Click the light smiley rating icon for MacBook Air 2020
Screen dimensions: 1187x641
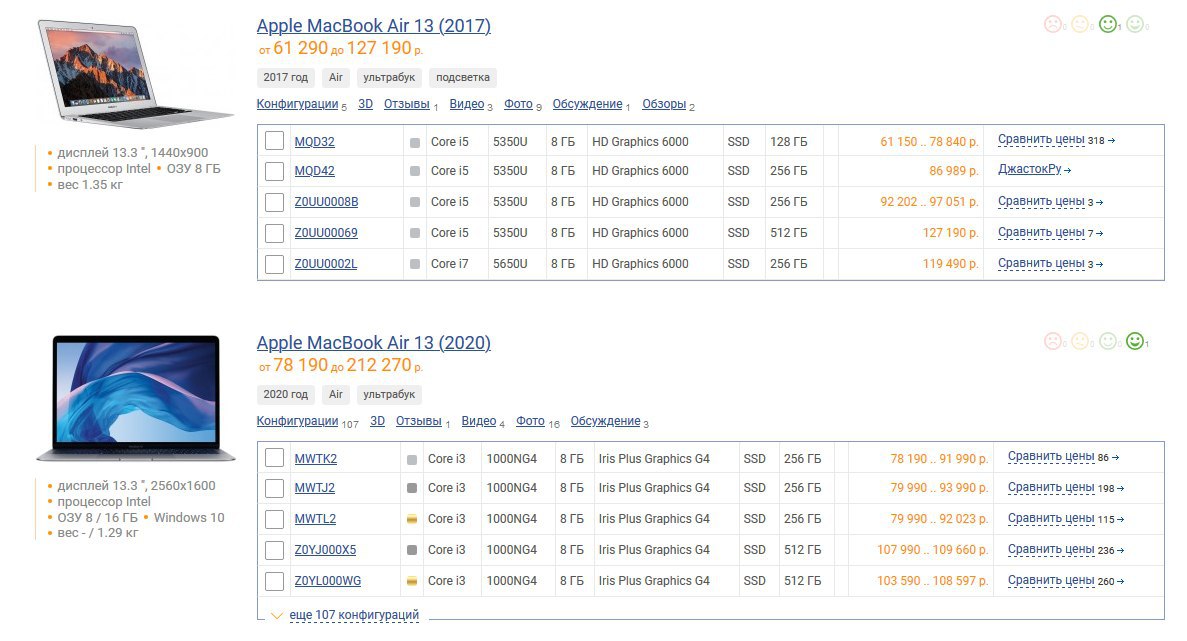(1108, 341)
